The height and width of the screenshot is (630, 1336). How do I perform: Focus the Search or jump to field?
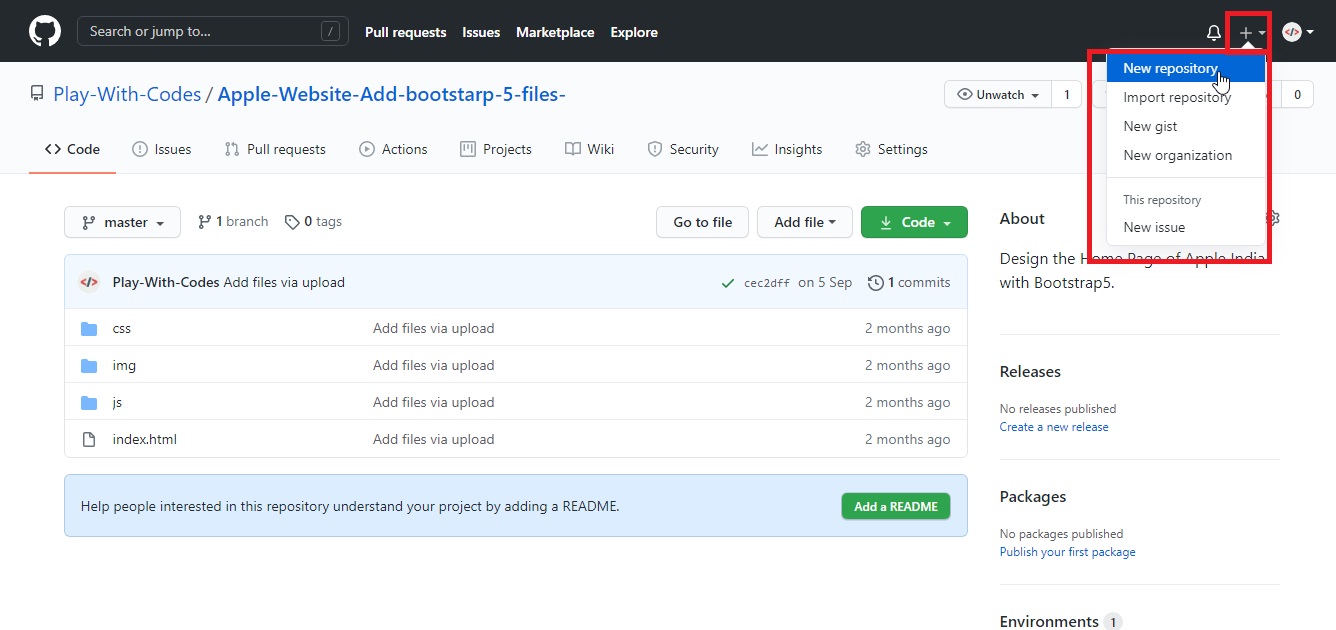click(214, 31)
